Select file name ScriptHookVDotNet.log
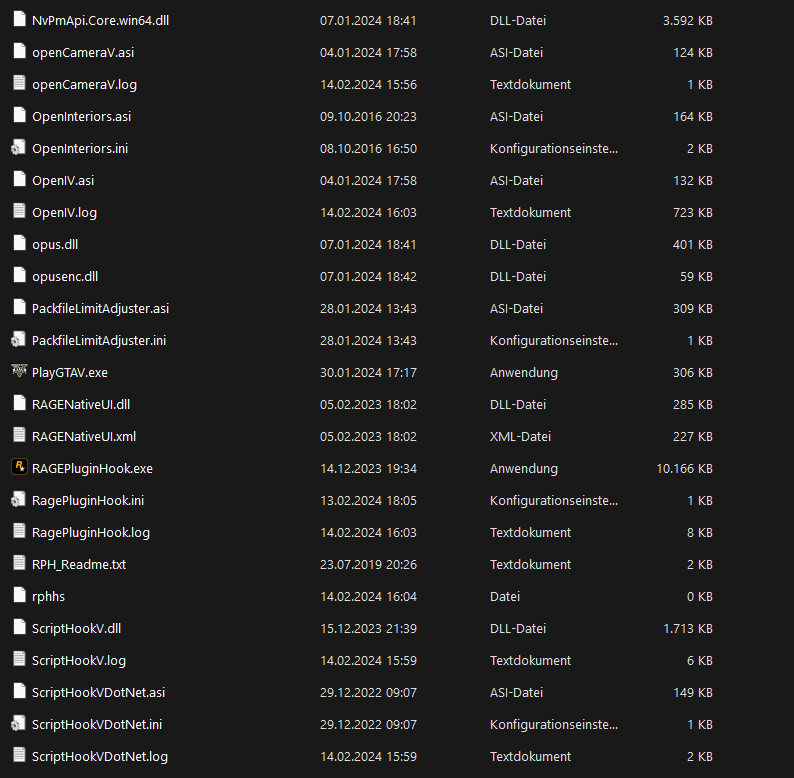The width and height of the screenshot is (794, 778). click(100, 757)
